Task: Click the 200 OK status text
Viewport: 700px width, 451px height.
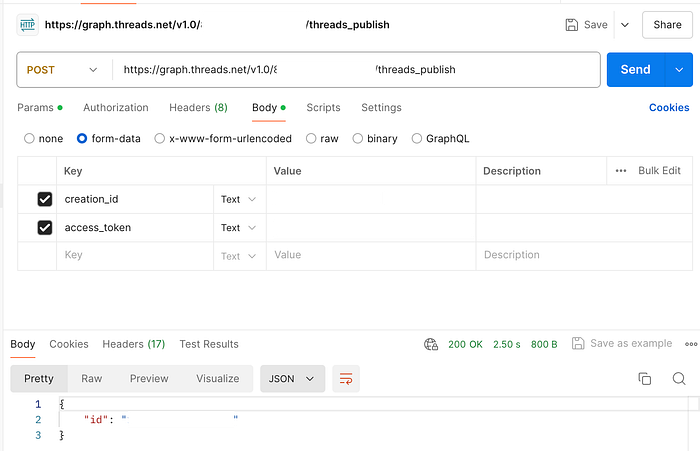Action: point(465,344)
